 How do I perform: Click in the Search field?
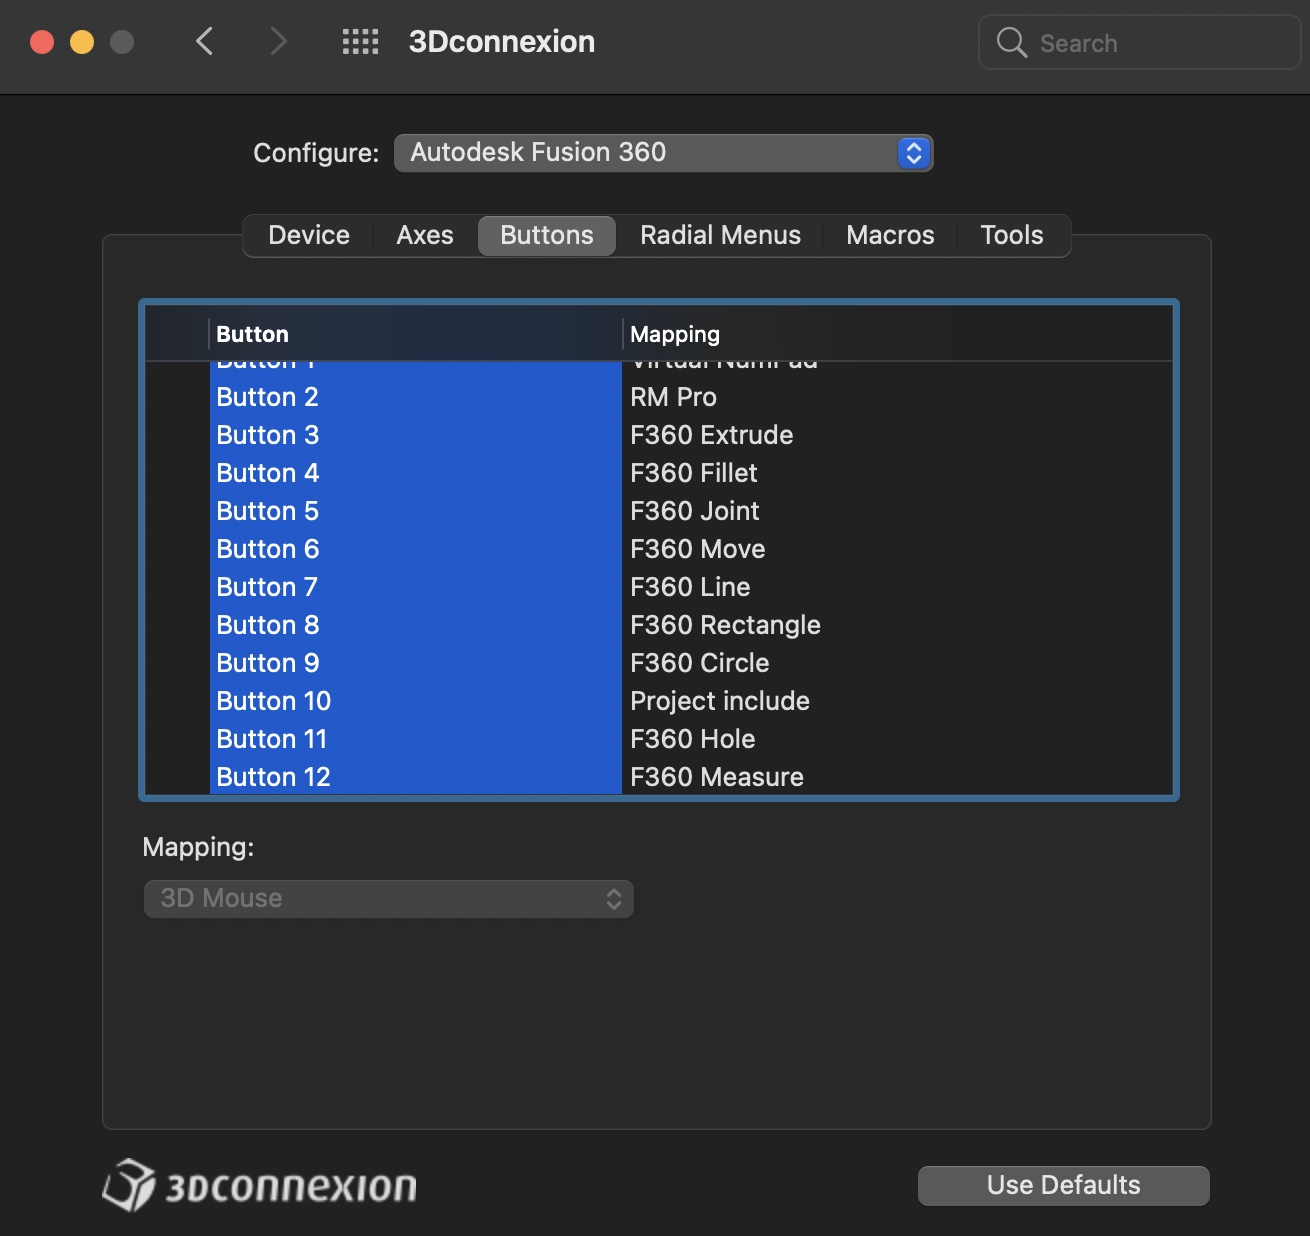point(1139,42)
